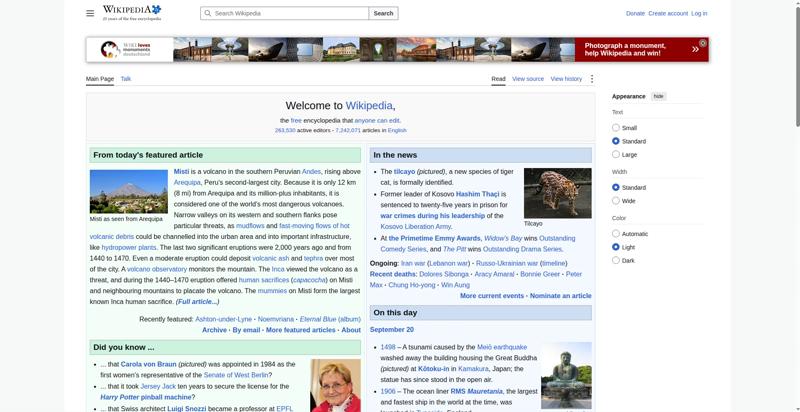Open the hamburger main menu

[90, 13]
